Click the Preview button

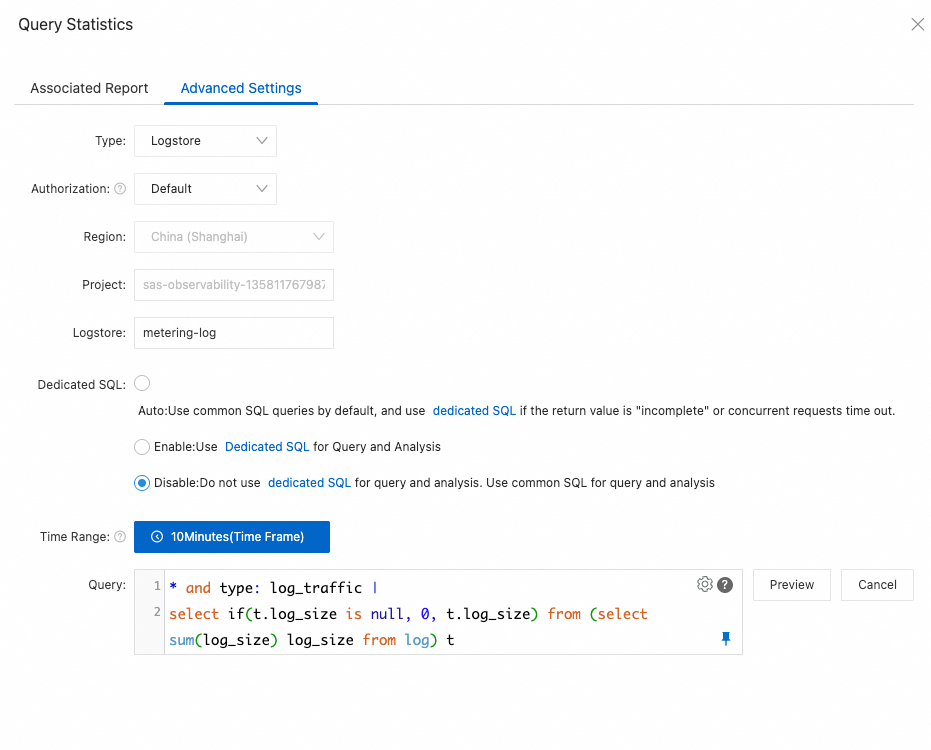pos(792,585)
